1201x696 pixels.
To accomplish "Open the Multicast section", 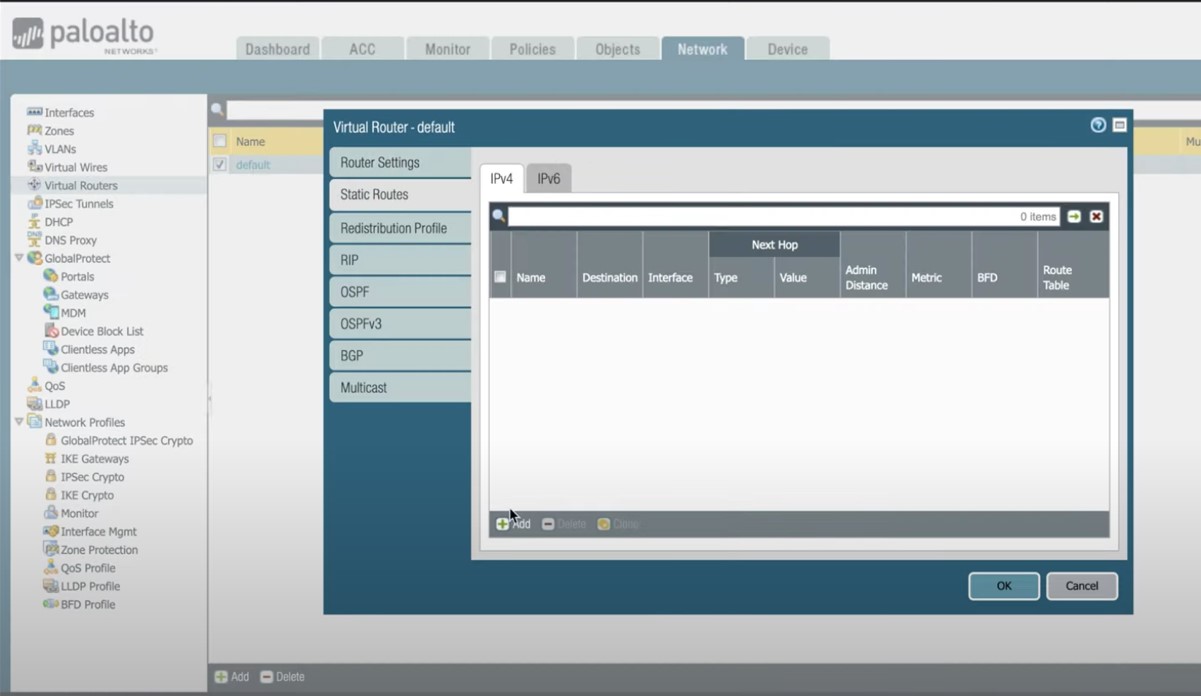I will pos(400,387).
